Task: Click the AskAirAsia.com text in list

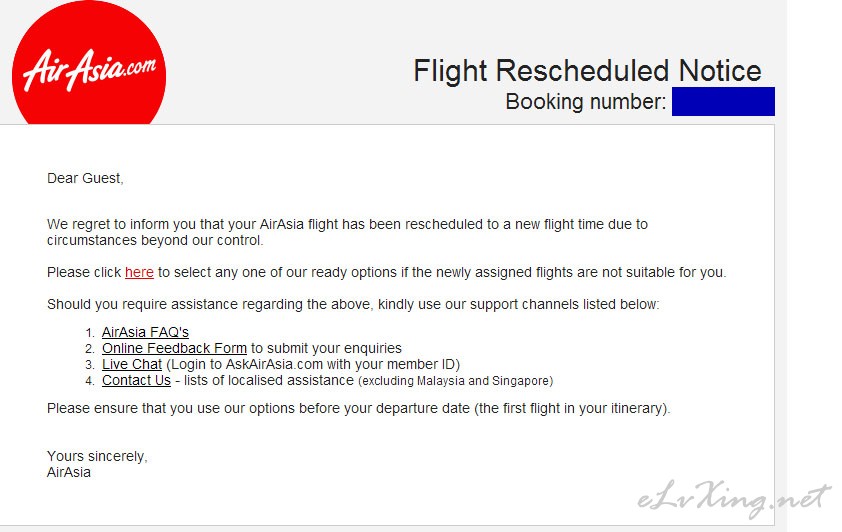Action: pos(274,365)
